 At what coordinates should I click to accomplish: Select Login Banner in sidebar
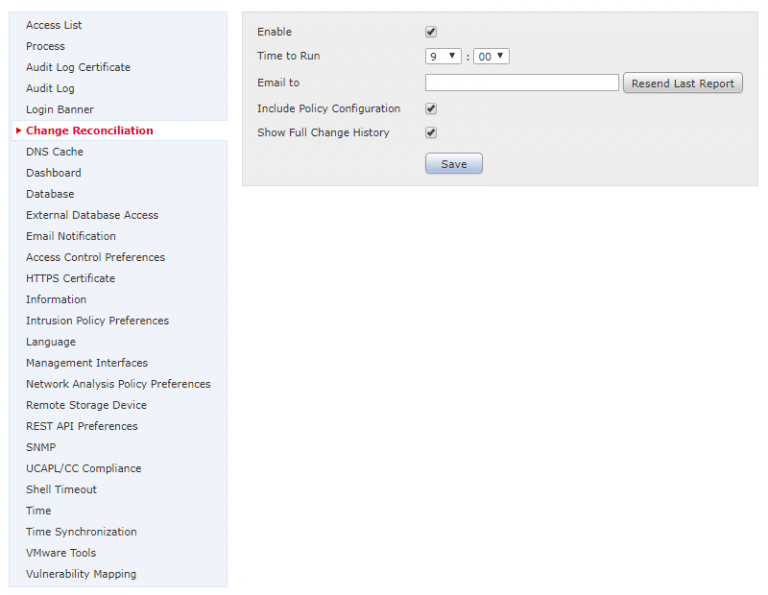[x=60, y=109]
